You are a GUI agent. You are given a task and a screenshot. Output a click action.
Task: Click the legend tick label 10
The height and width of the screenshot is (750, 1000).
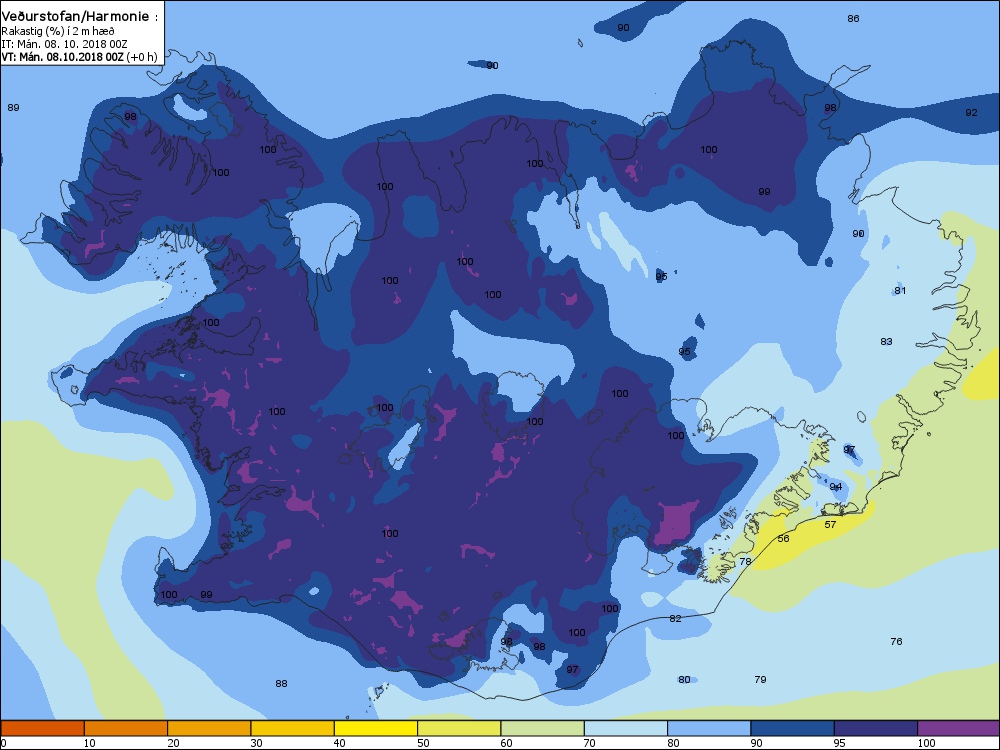pyautogui.click(x=89, y=743)
